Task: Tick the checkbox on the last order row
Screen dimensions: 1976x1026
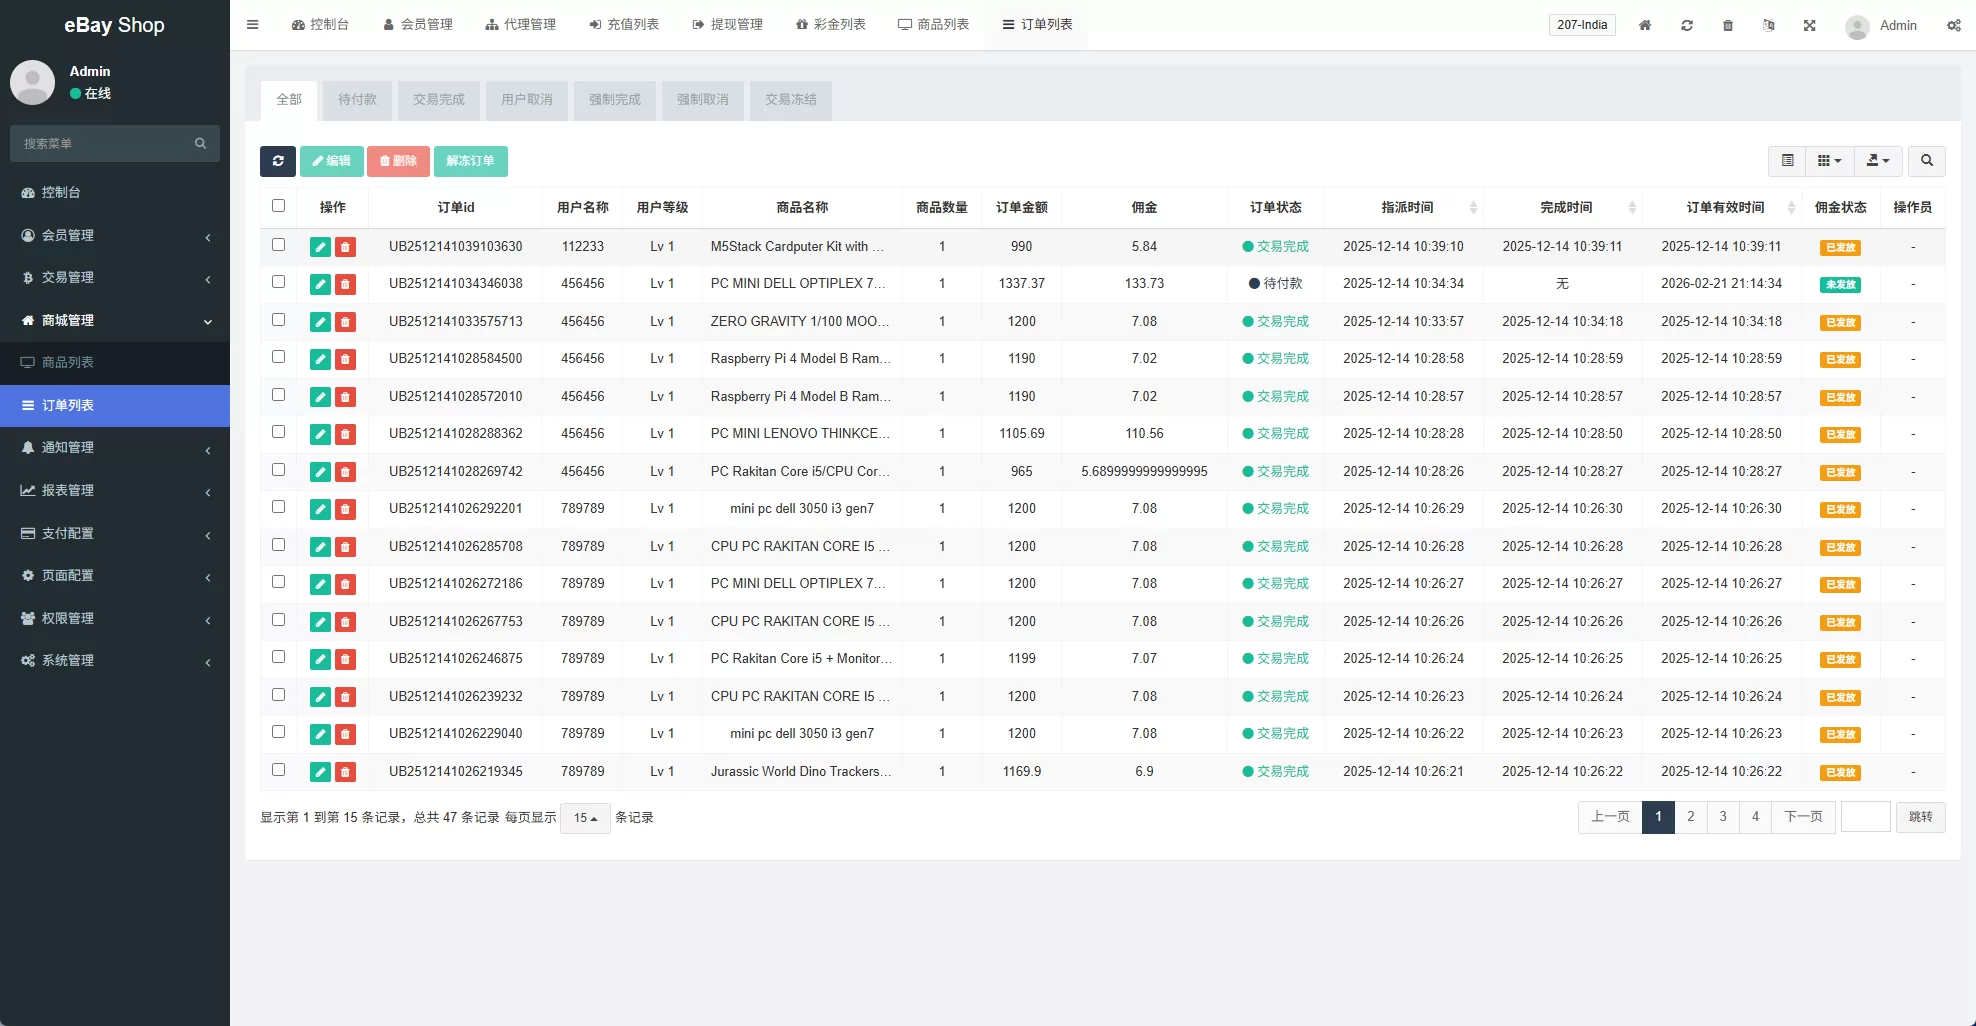Action: [x=278, y=769]
